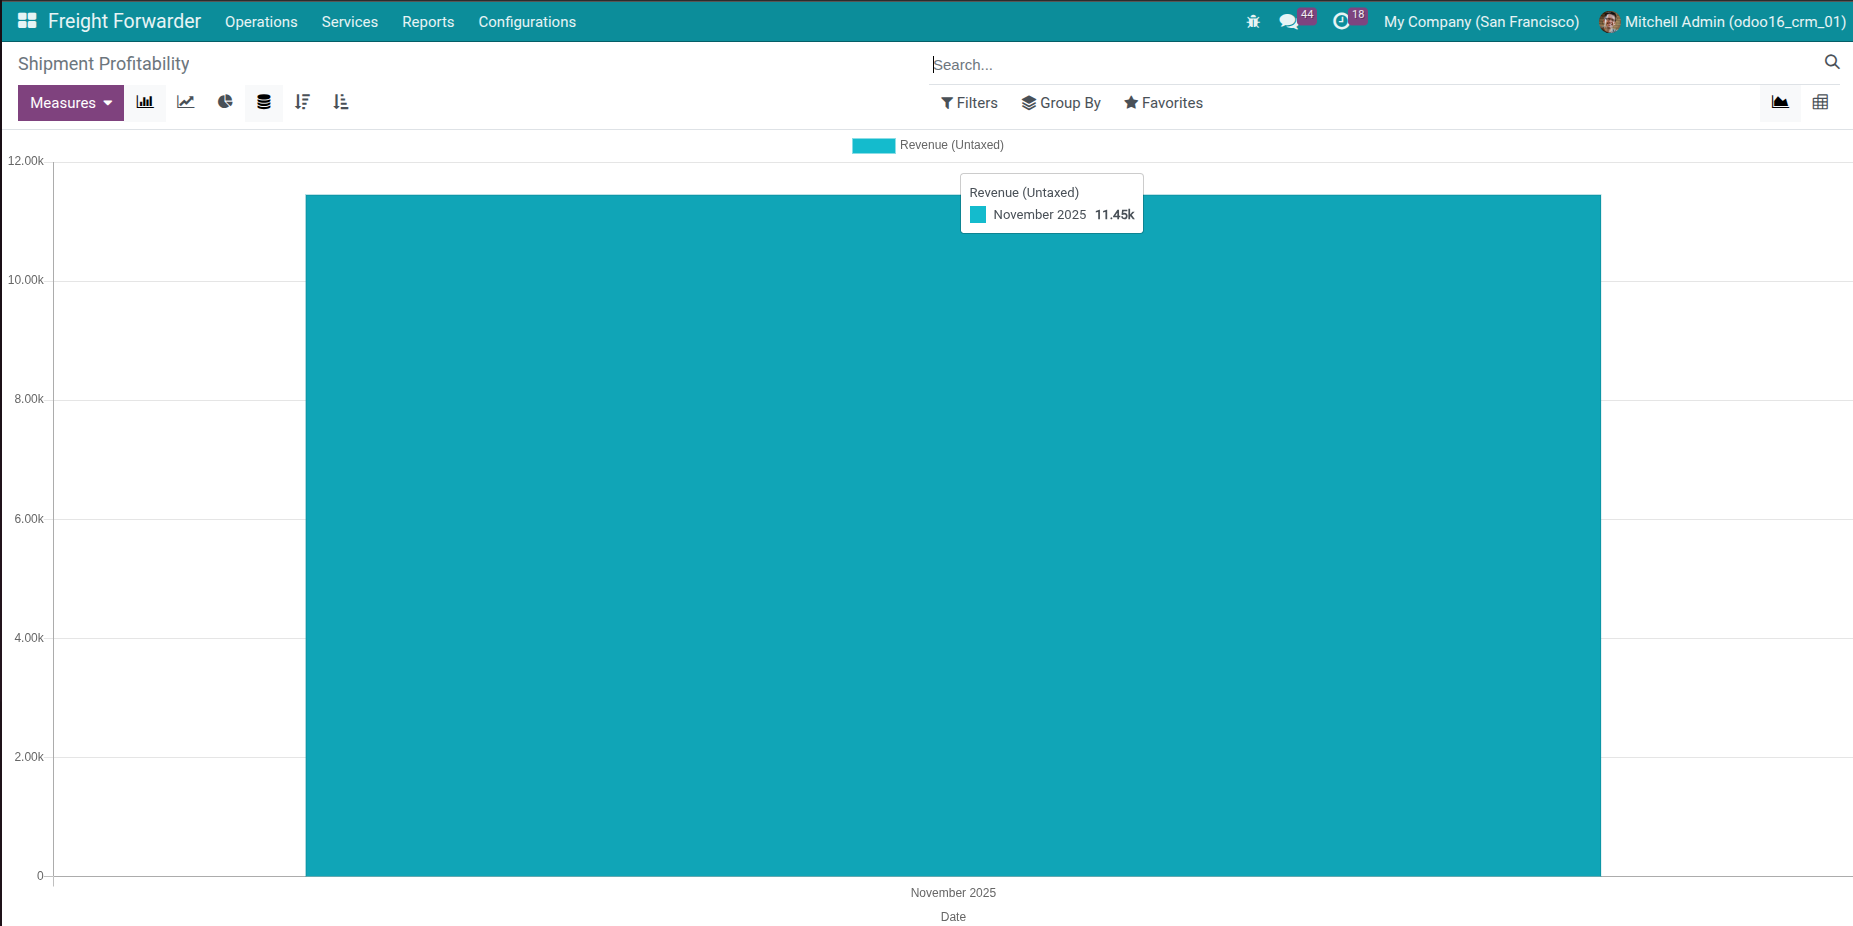The height and width of the screenshot is (926, 1853).
Task: Toggle Revenue (Untaxed) legend color swatch
Action: [873, 146]
